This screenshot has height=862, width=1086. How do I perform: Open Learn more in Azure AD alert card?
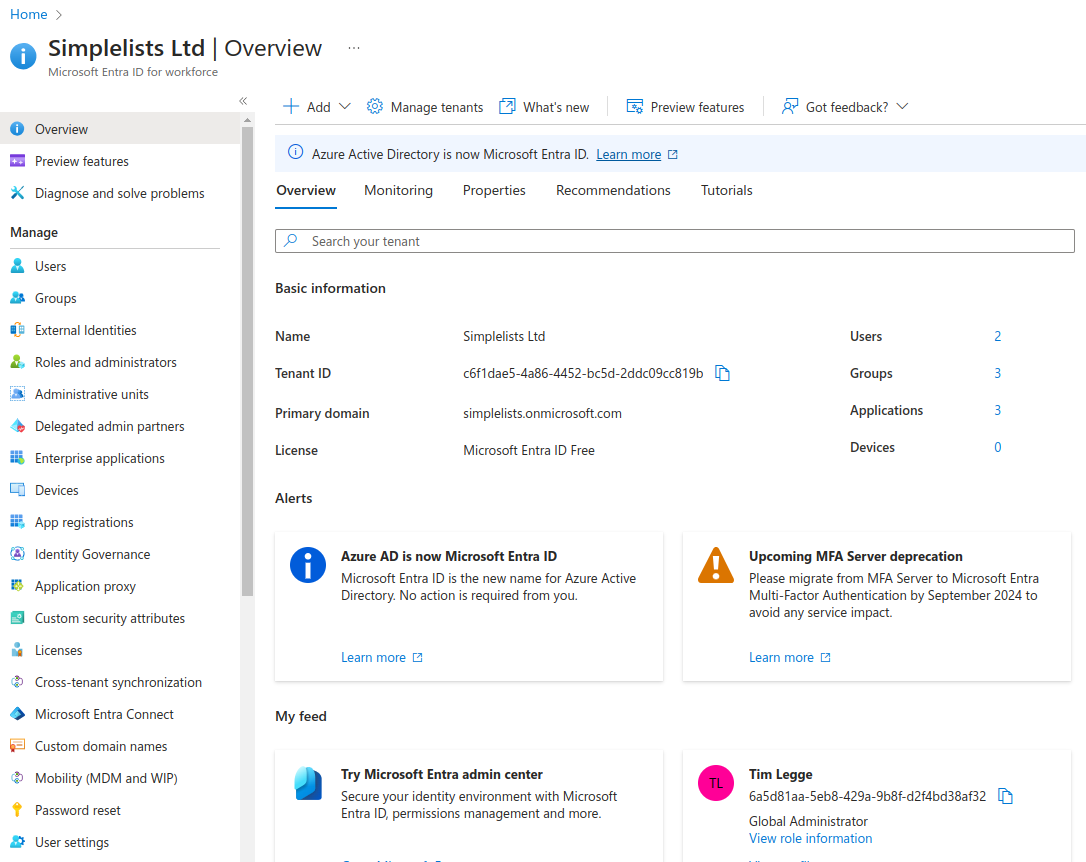click(382, 657)
